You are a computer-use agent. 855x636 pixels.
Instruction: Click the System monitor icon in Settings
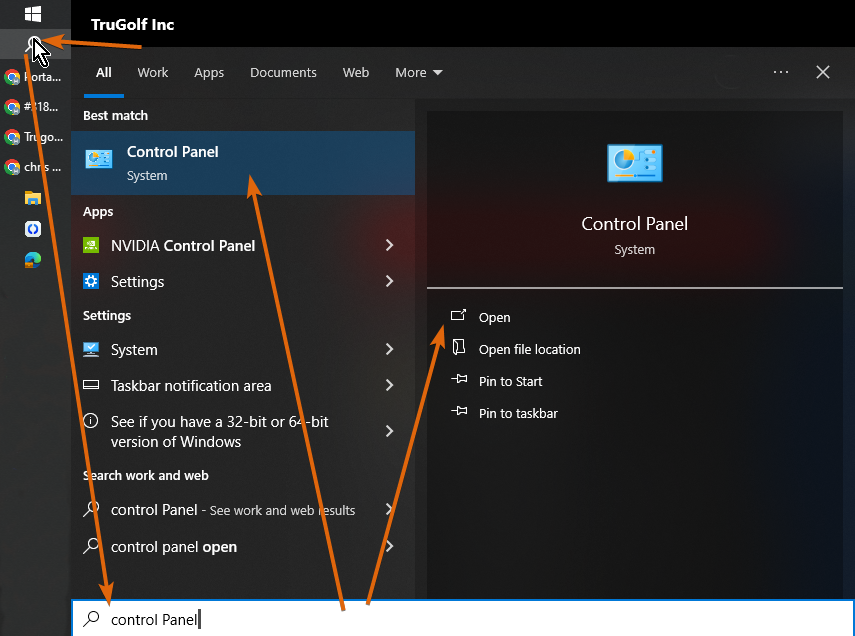(x=91, y=349)
